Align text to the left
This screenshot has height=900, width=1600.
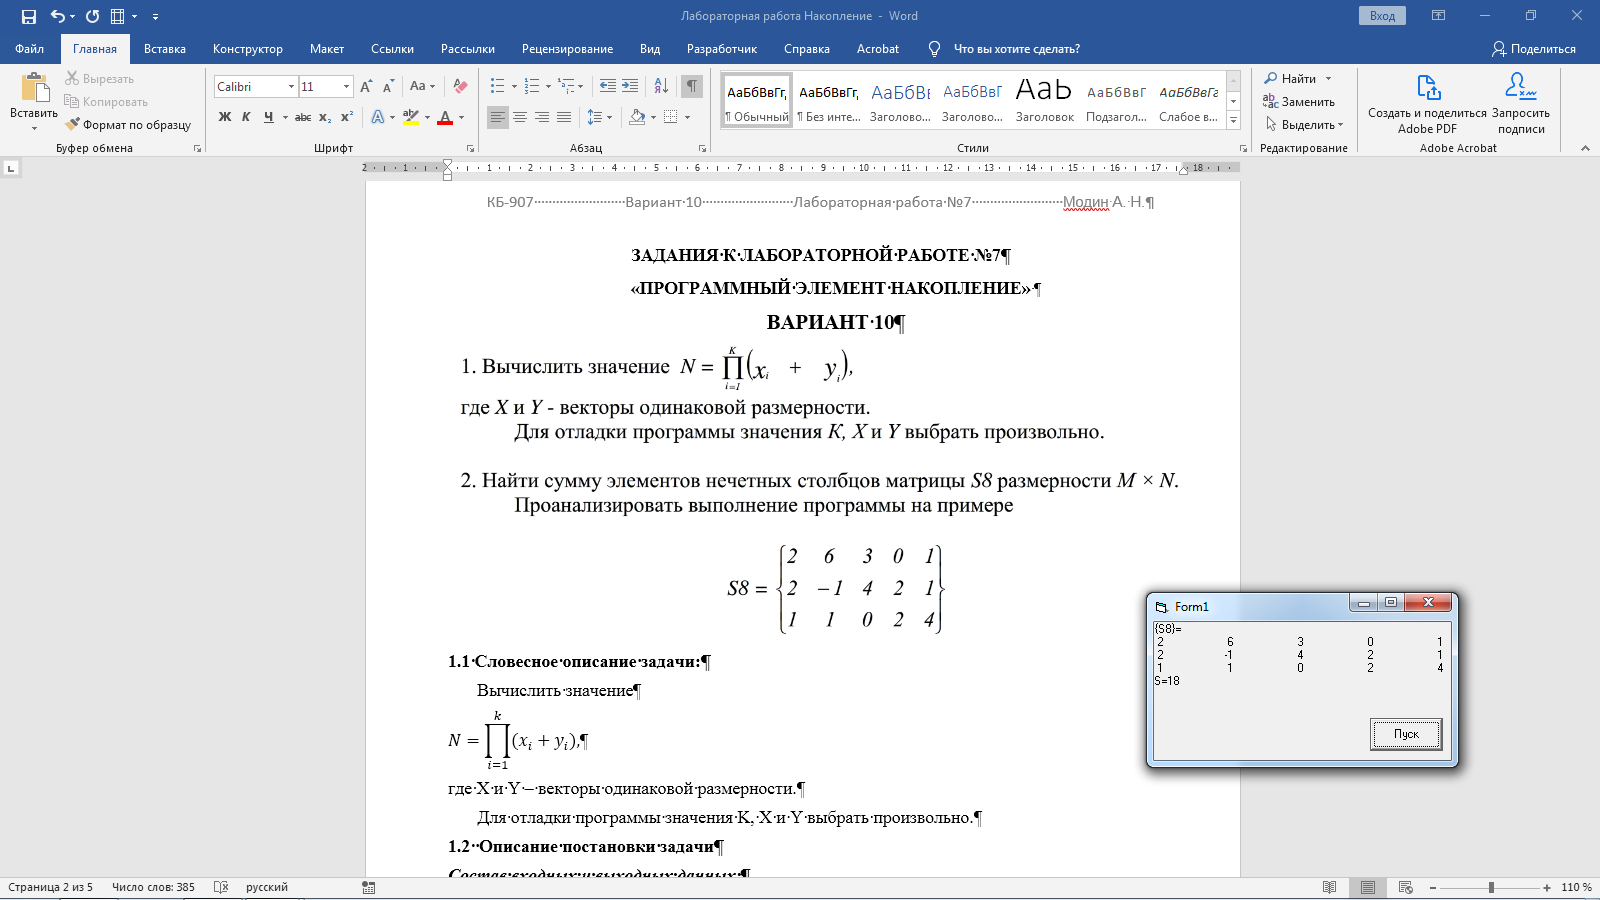point(498,117)
